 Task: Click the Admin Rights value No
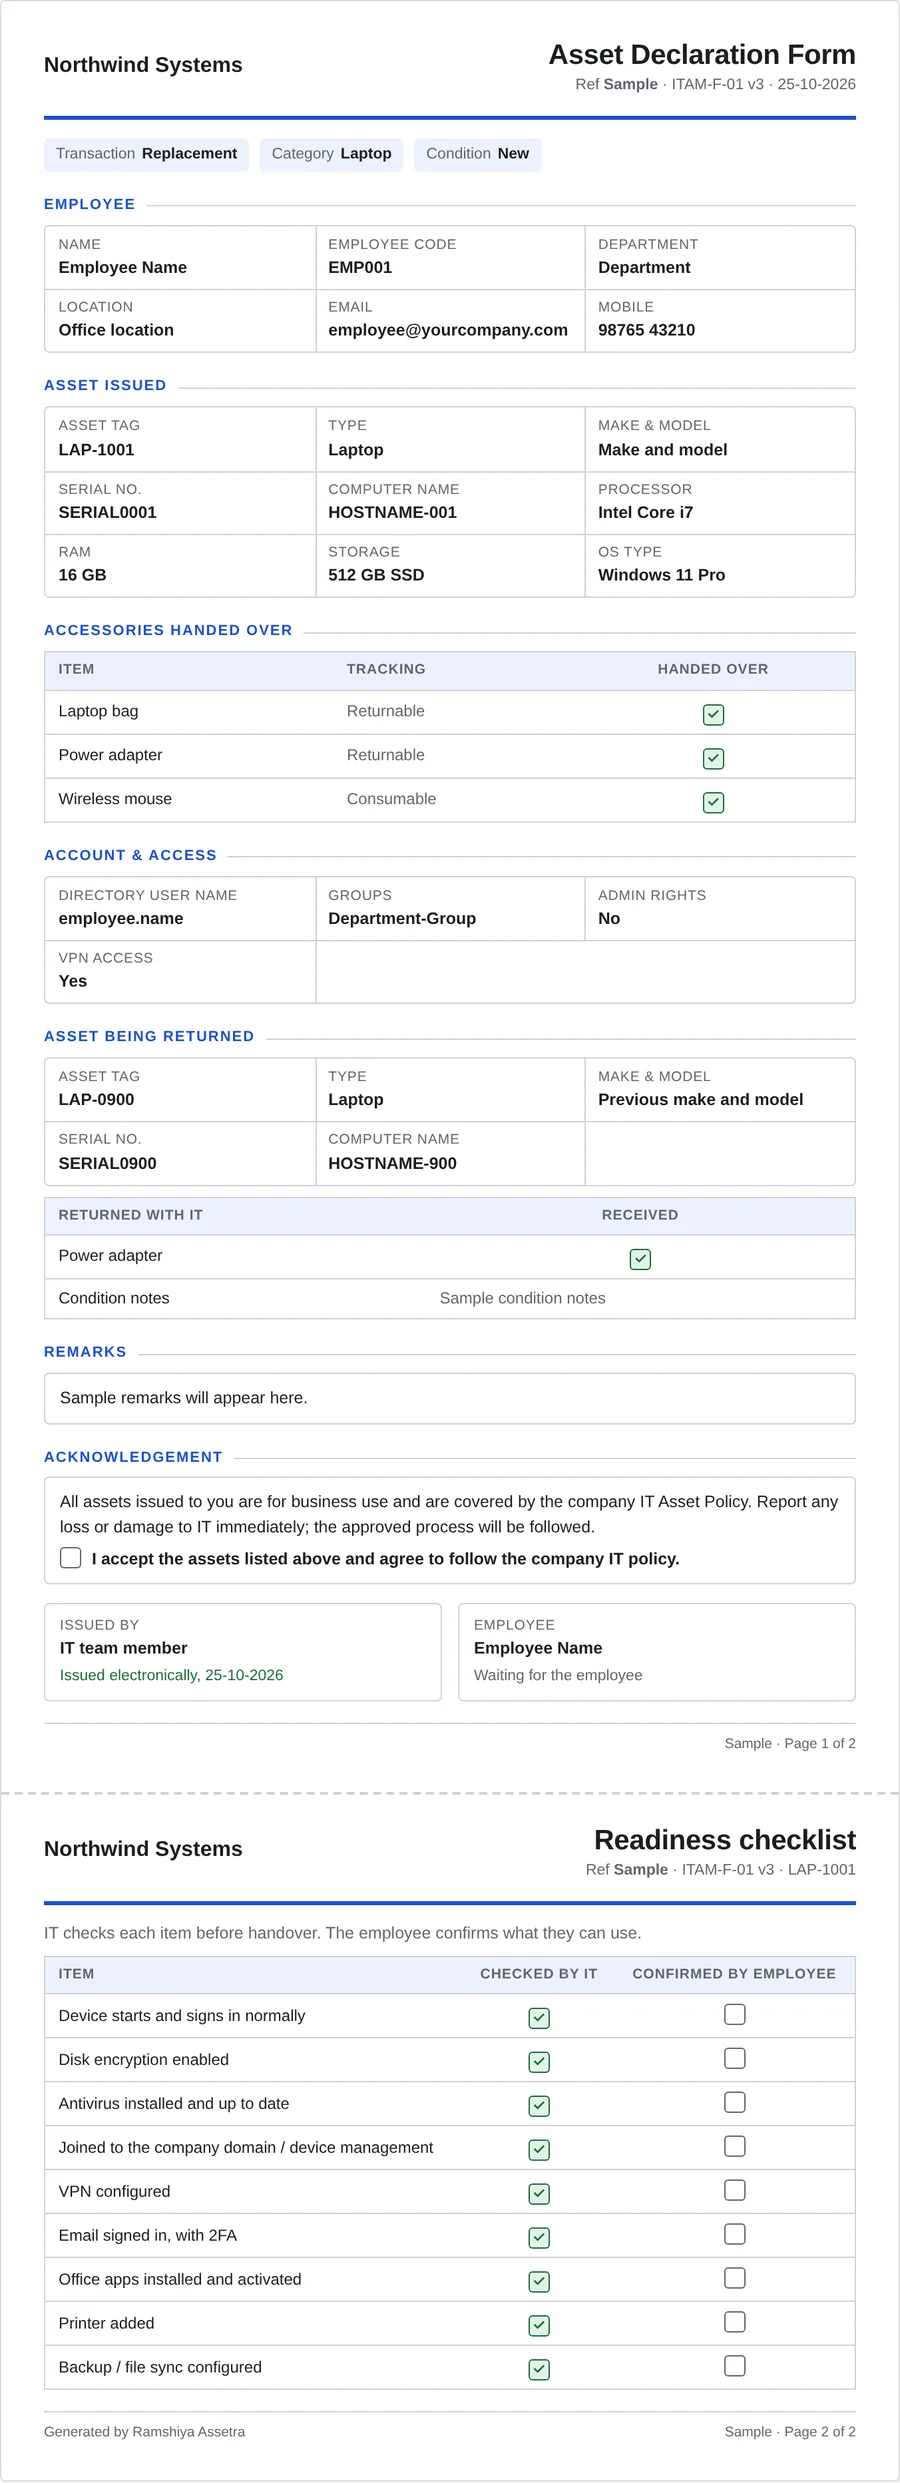[x=609, y=919]
